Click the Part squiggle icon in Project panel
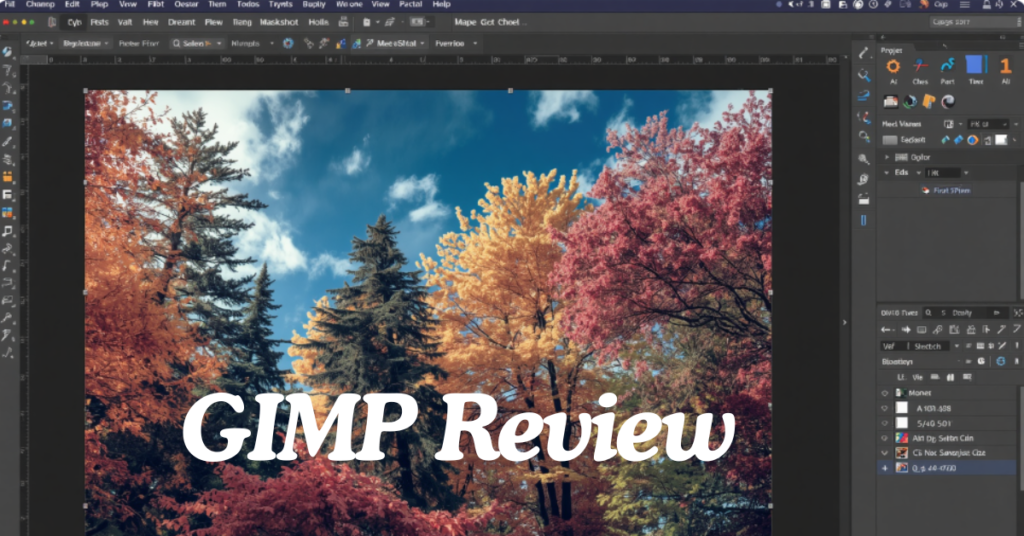Screen dimensions: 1024x536 click(948, 66)
